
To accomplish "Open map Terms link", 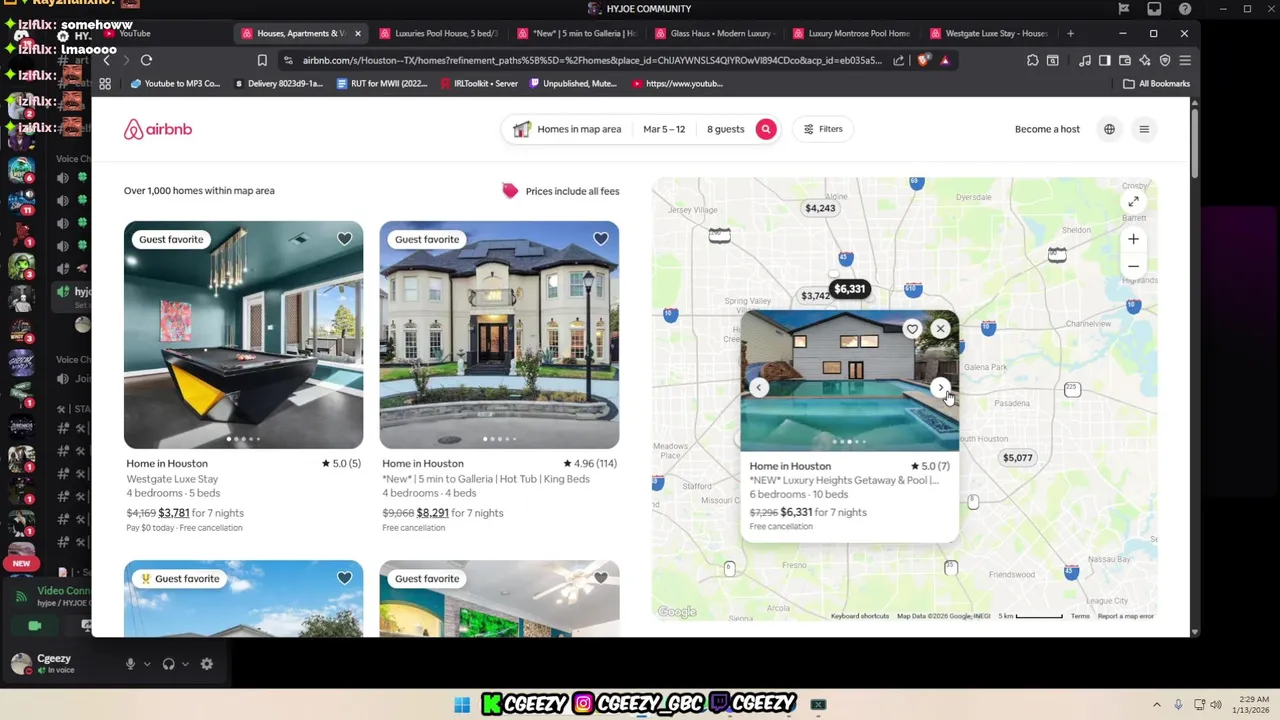I will (x=1080, y=616).
